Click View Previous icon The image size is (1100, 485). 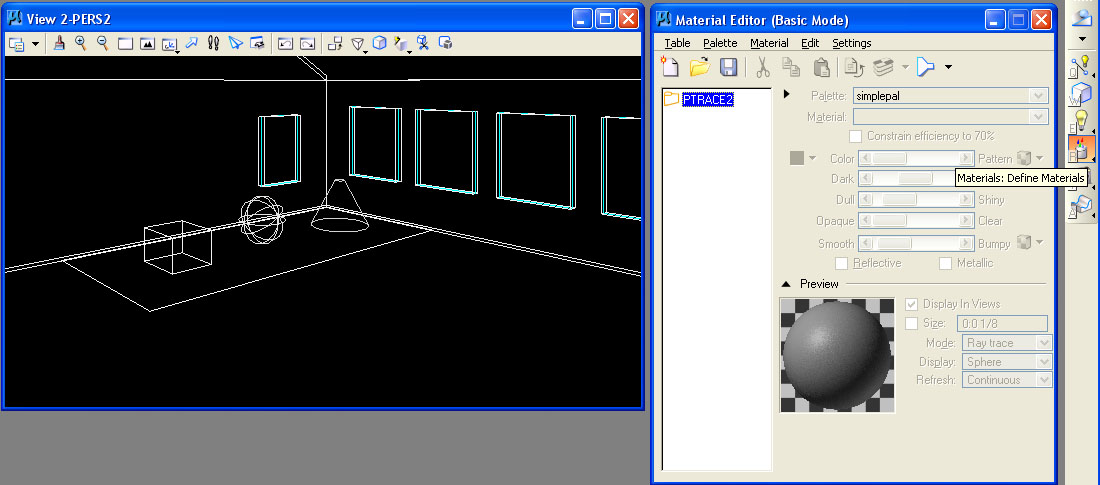tap(285, 44)
